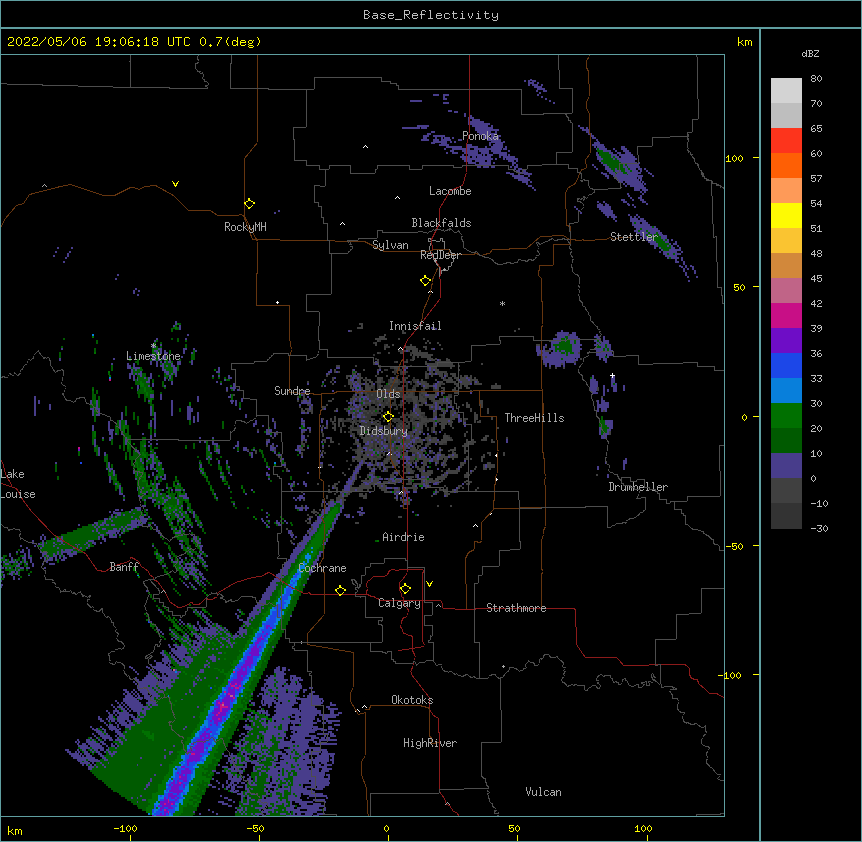Select the yellow diamond between Olds and Didsbury

click(x=388, y=416)
